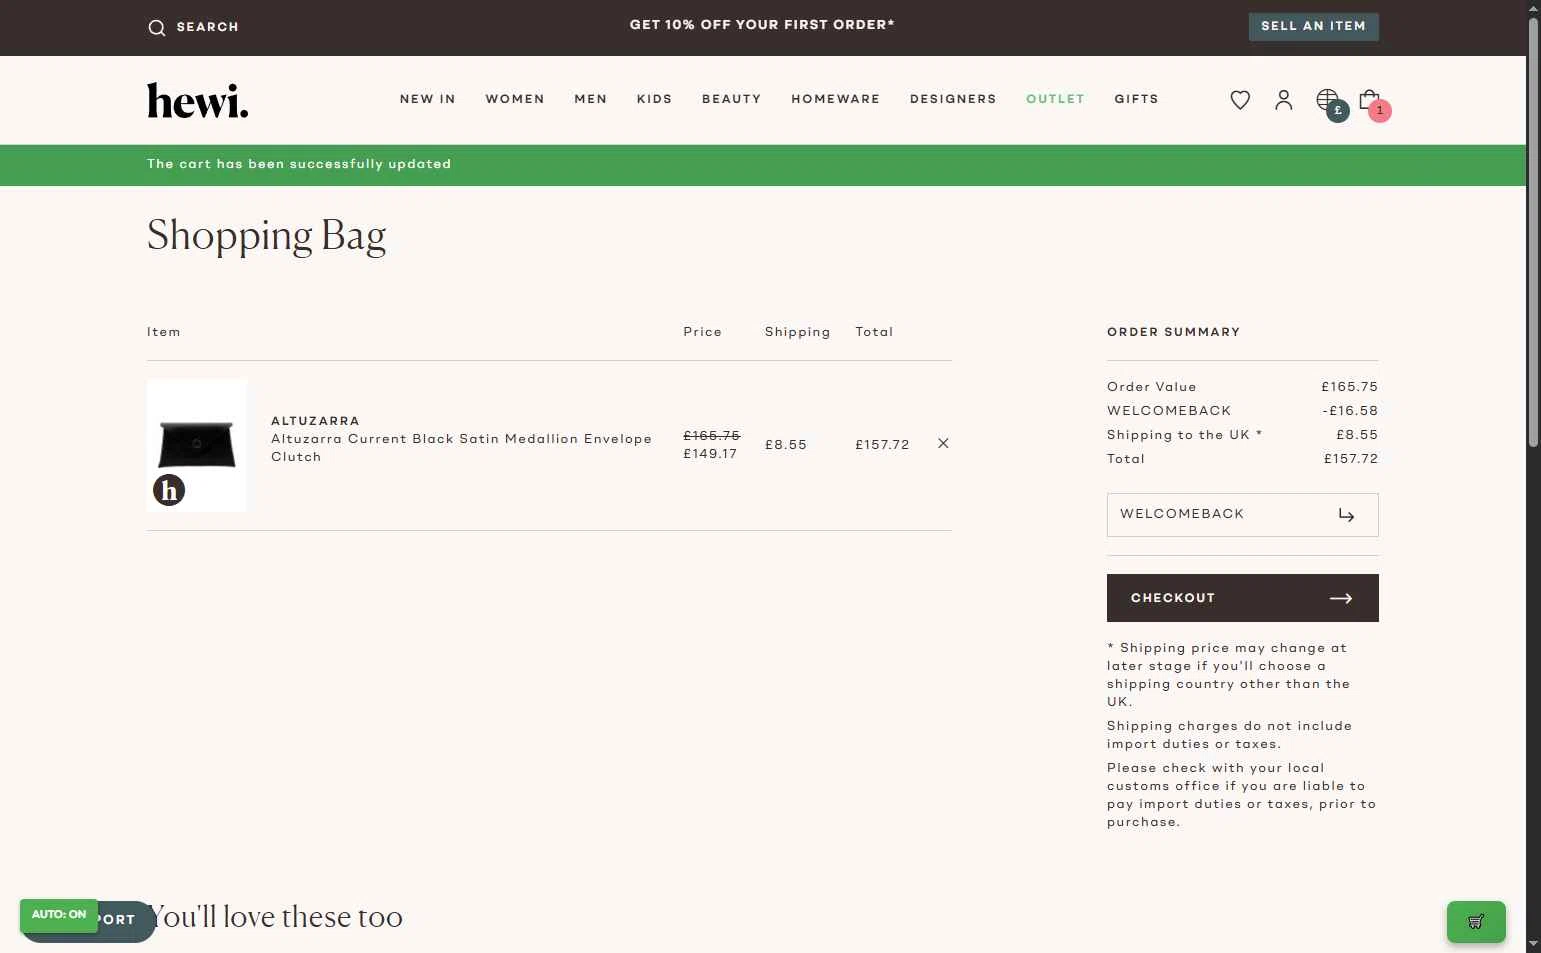
Task: Click the Checkout button
Action: [x=1242, y=598]
